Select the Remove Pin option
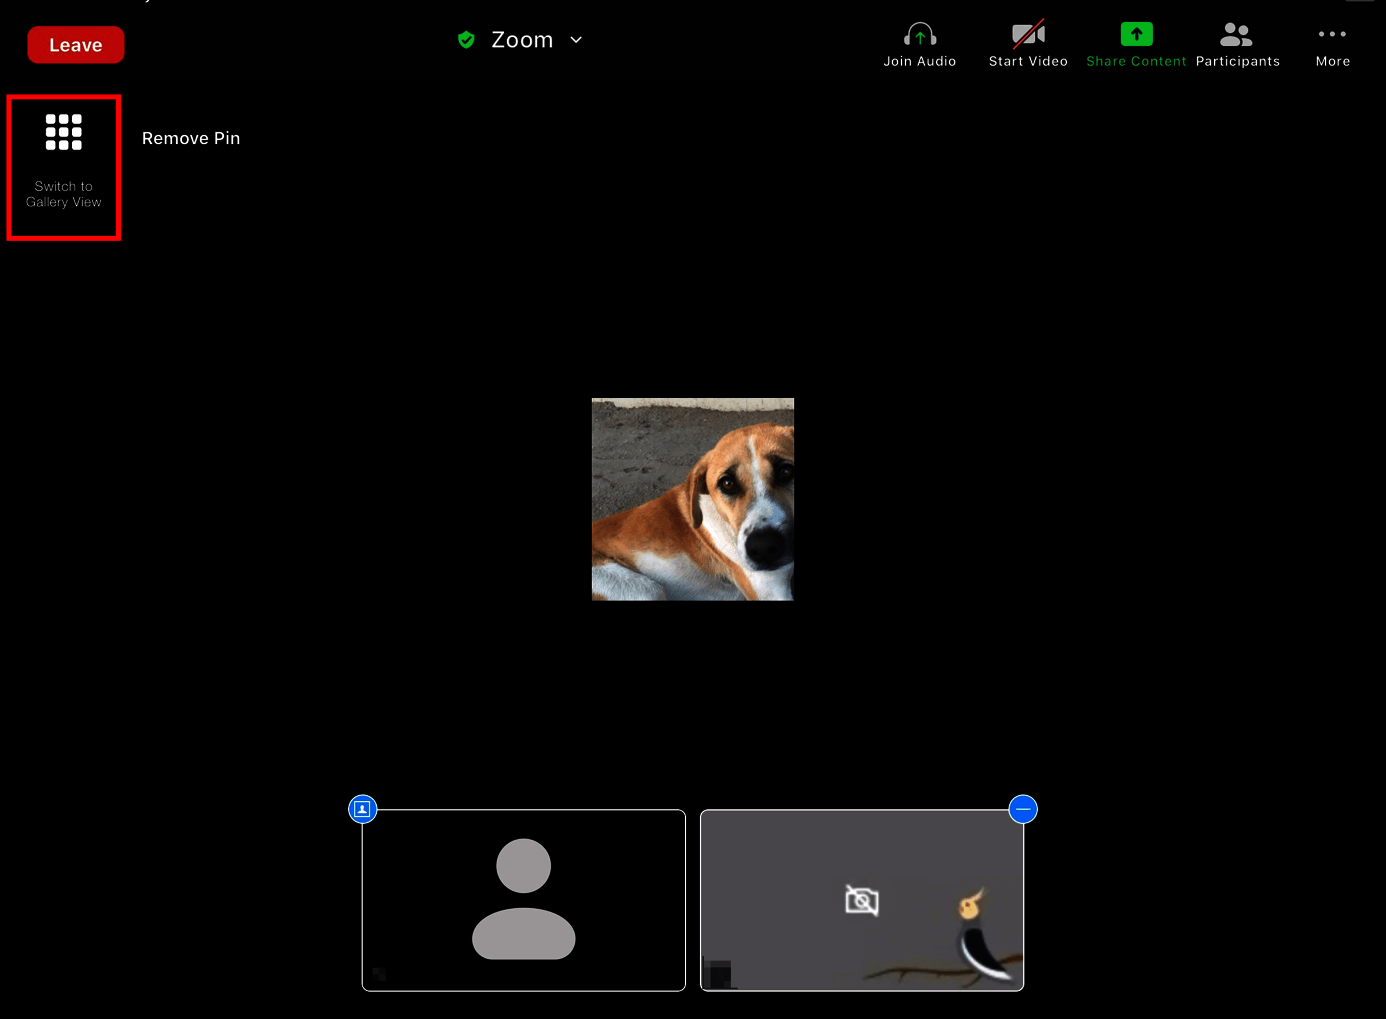Screen dimensions: 1386x1019 pos(190,138)
